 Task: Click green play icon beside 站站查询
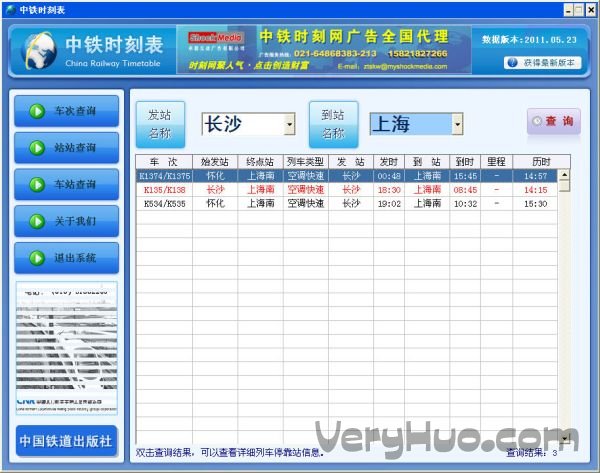click(x=37, y=148)
